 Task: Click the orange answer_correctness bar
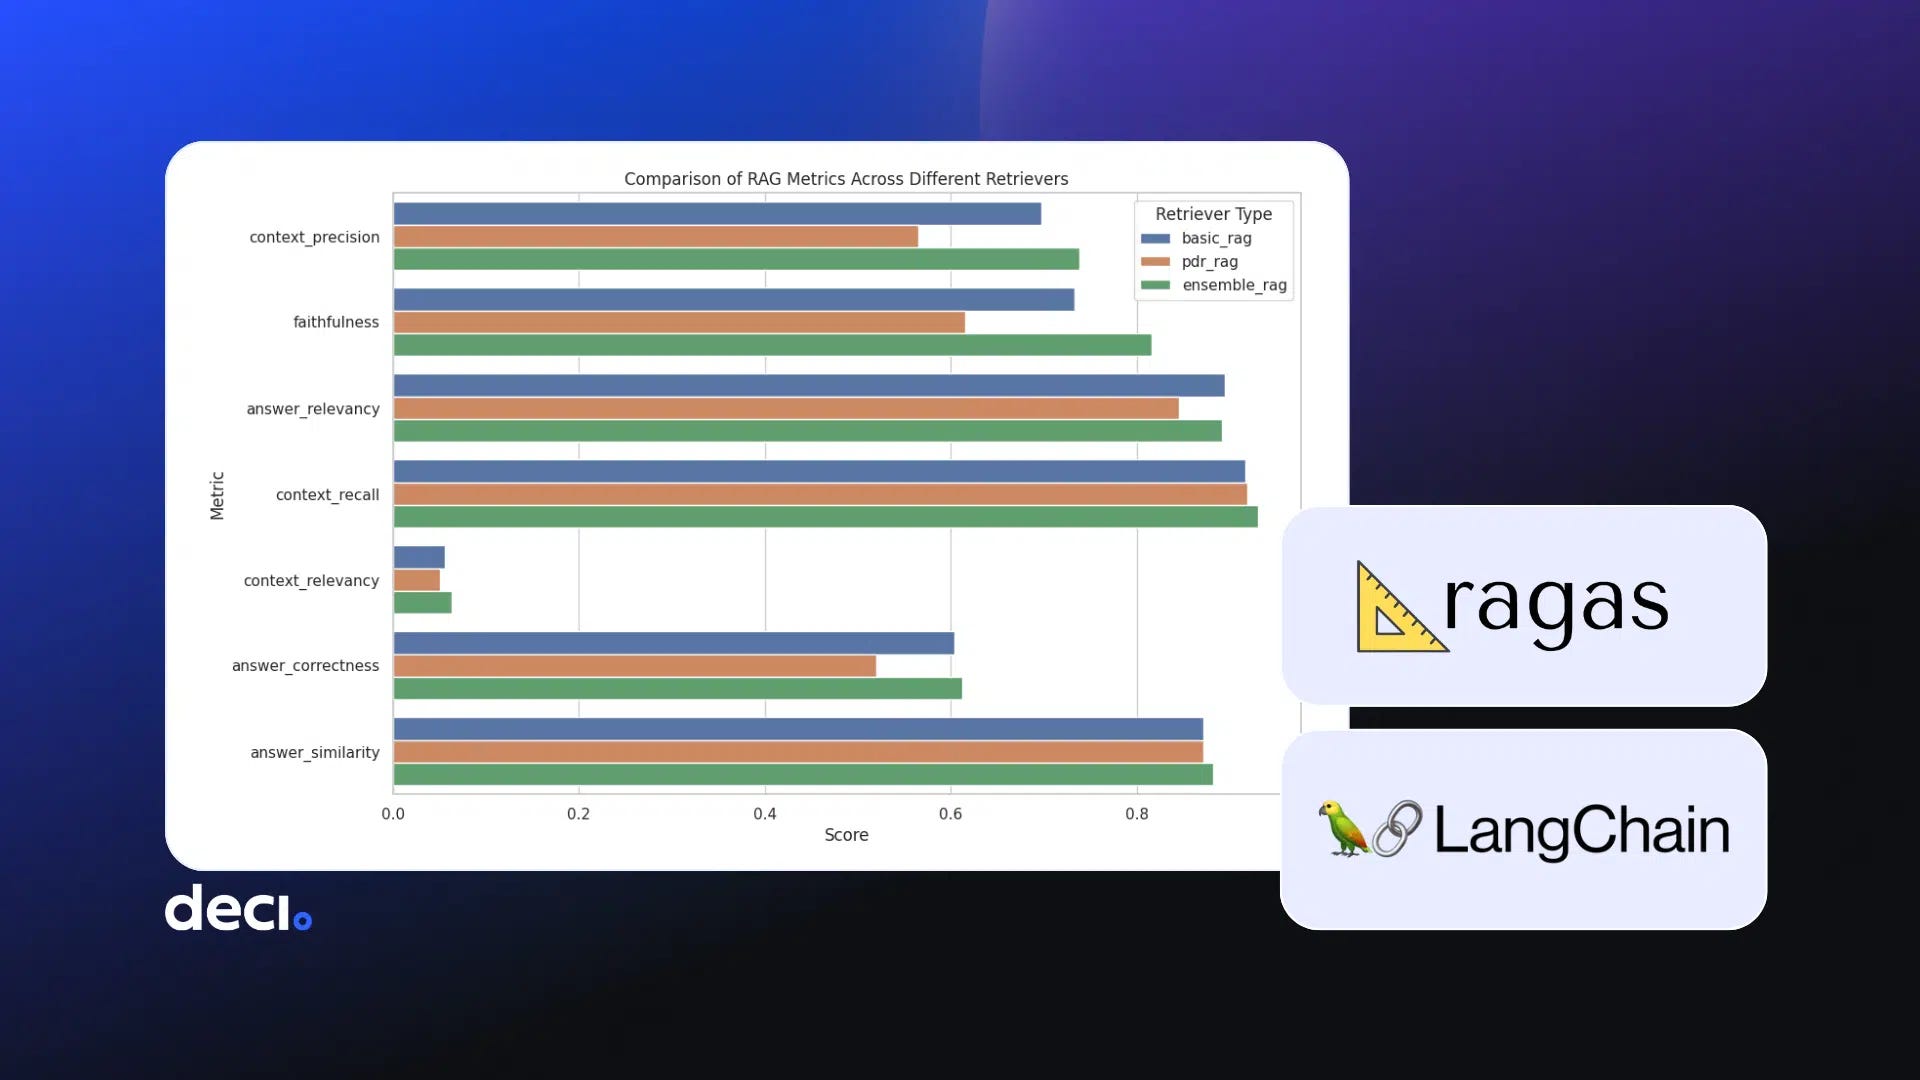pyautogui.click(x=634, y=666)
